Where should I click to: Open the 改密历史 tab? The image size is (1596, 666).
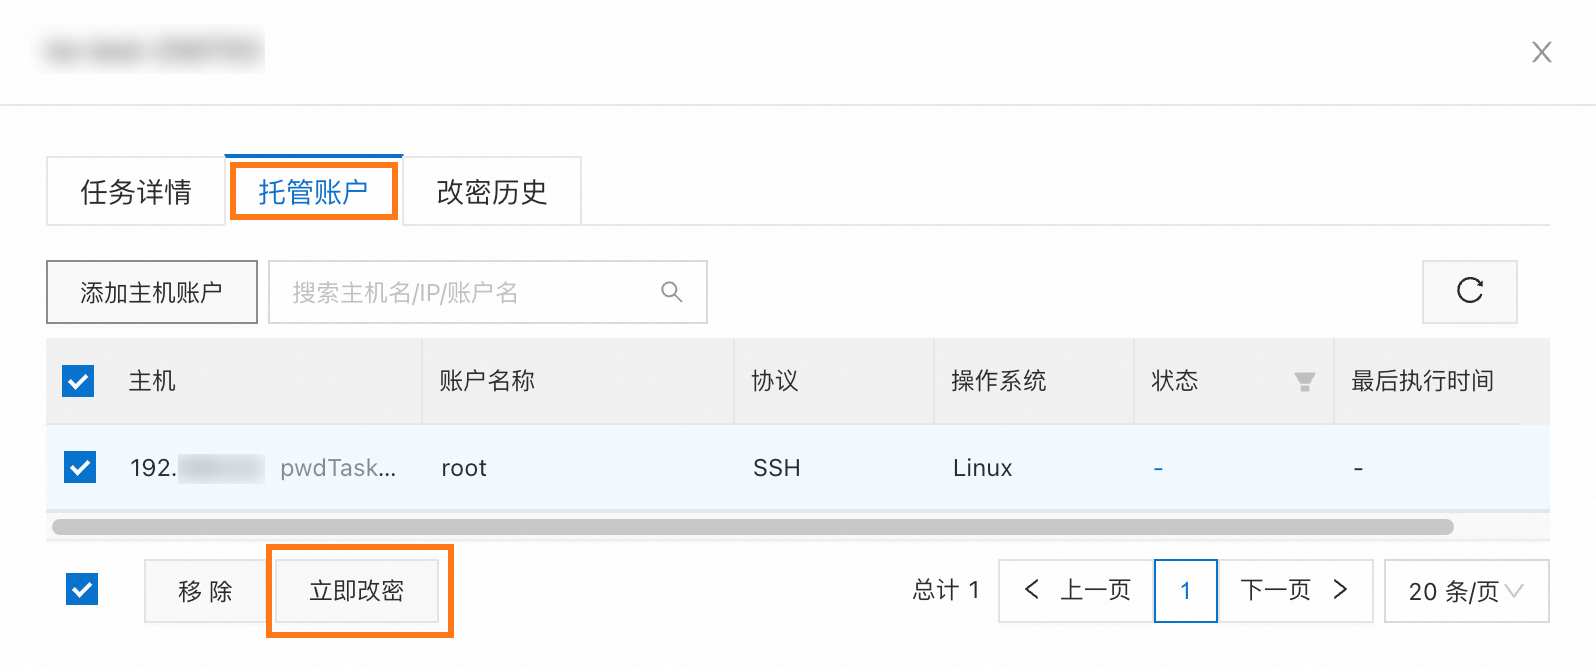tap(492, 192)
